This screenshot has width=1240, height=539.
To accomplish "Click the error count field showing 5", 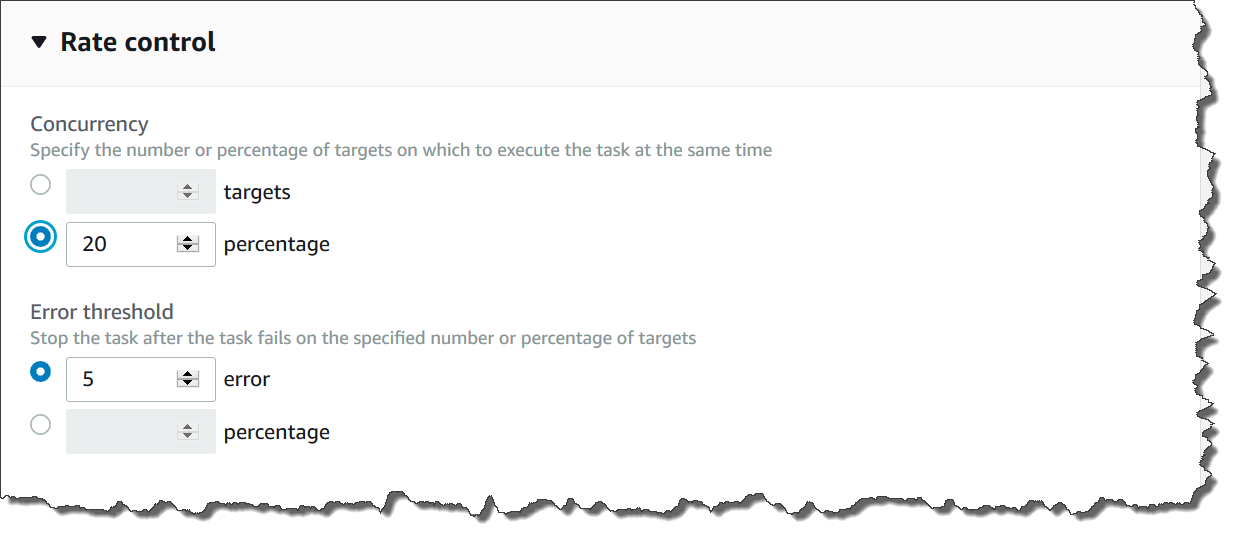I will click(120, 379).
